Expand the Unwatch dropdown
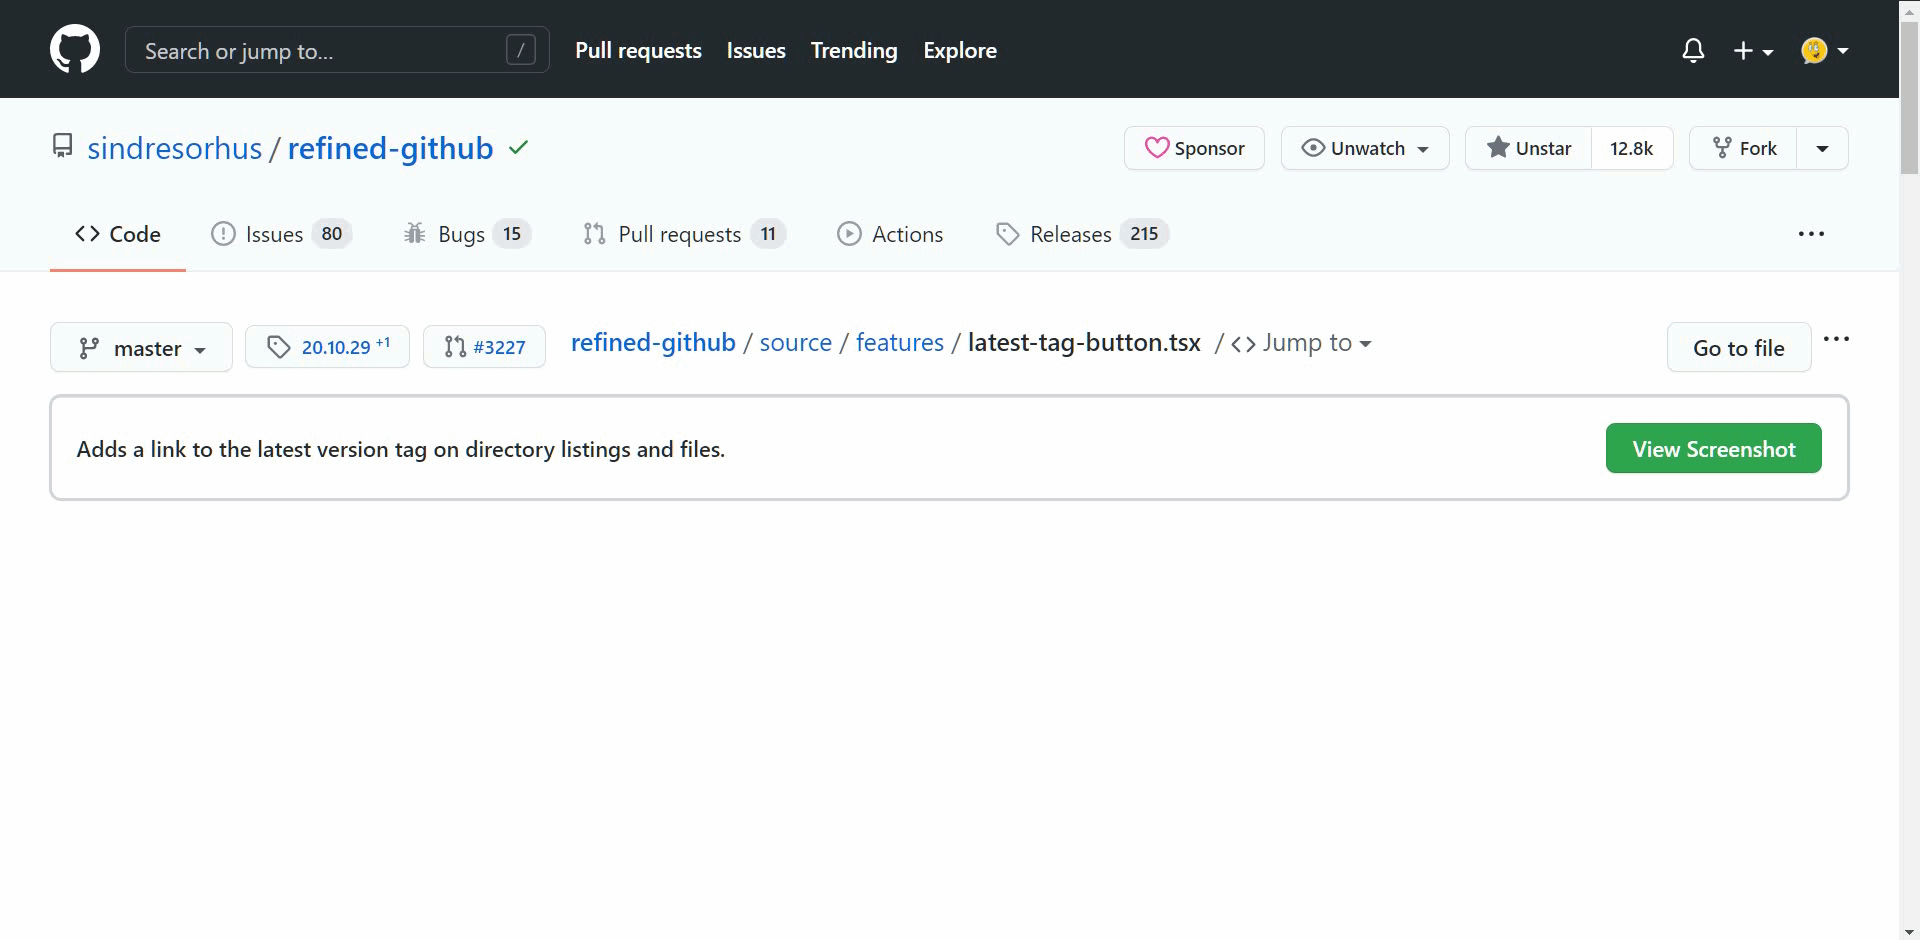 point(1365,148)
